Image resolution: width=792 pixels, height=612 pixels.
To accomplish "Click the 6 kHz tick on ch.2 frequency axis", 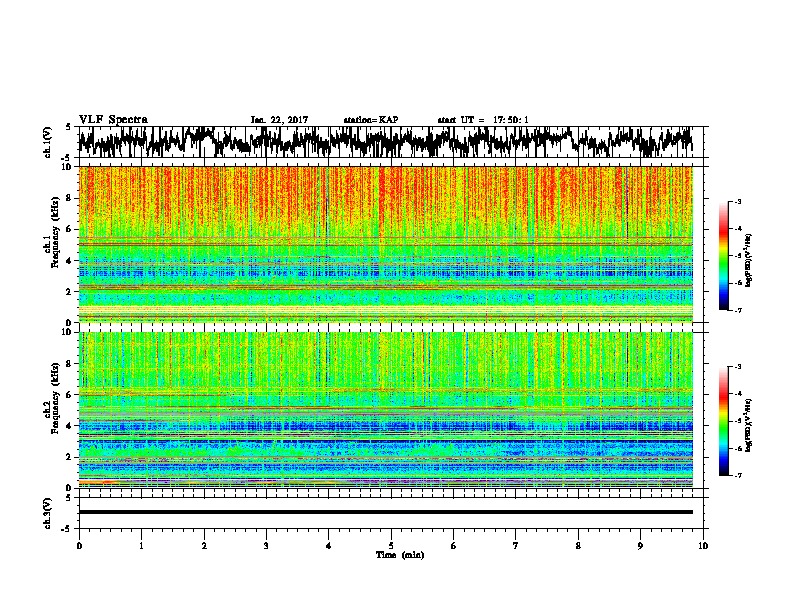I will point(71,395).
